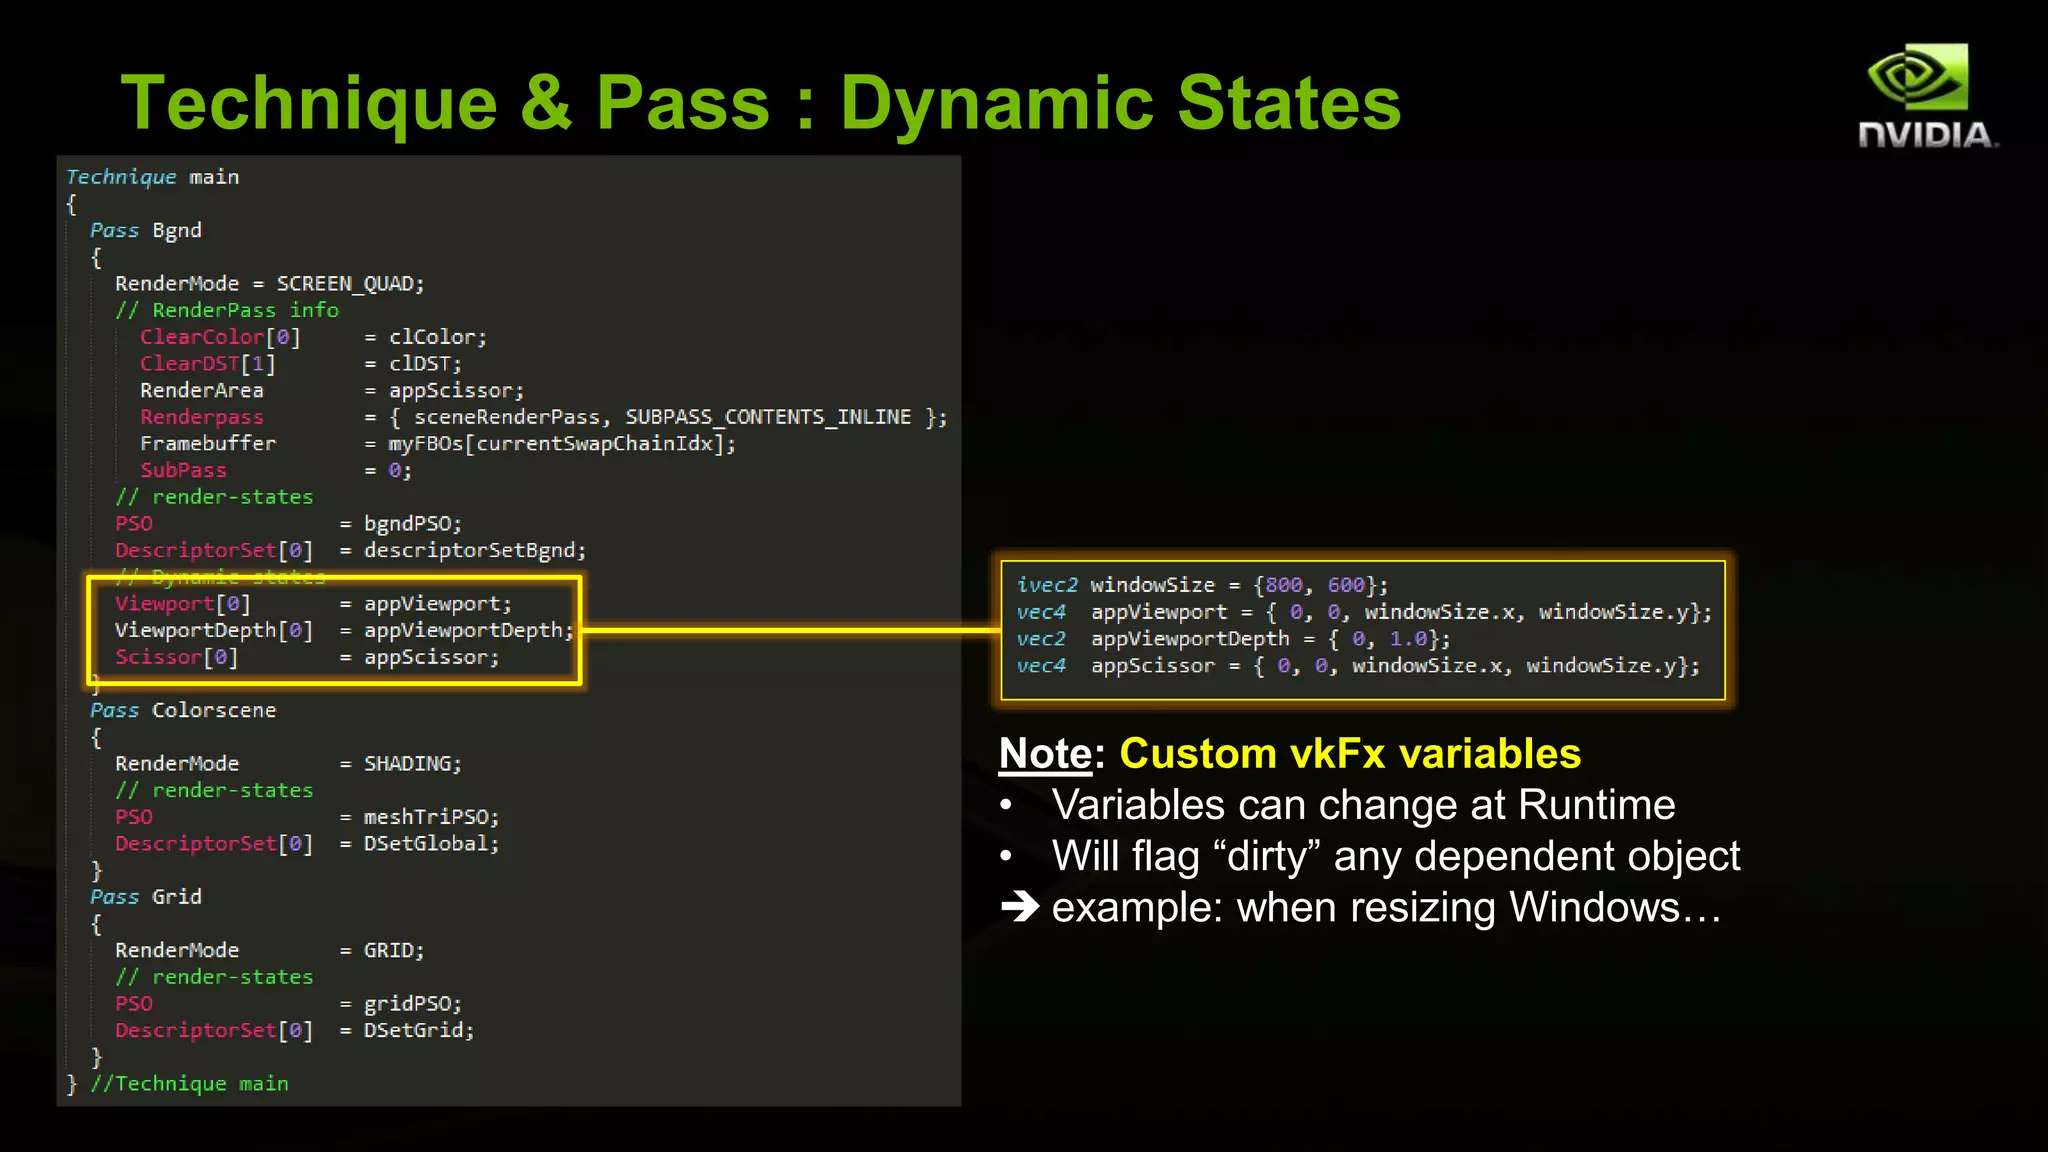The height and width of the screenshot is (1152, 2048).
Task: Click 'bgndPSO;' value
Action: (x=413, y=524)
